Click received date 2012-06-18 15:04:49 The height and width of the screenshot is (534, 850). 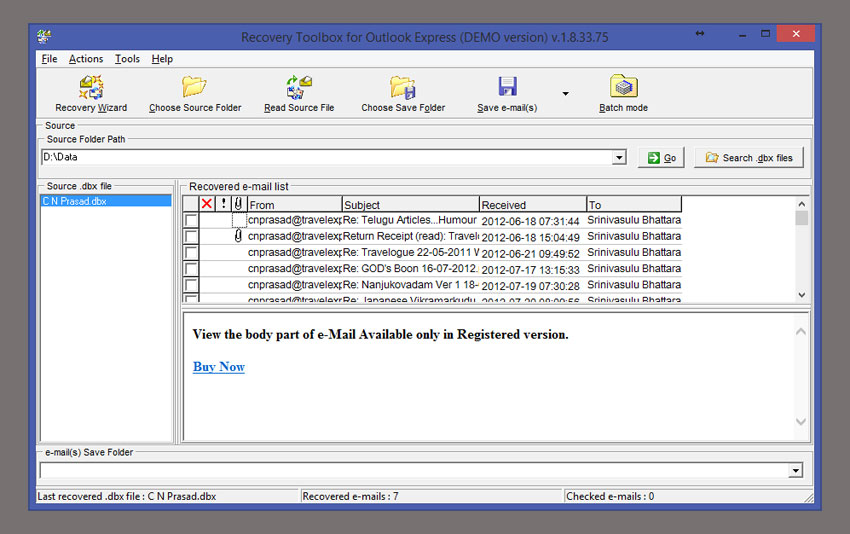pyautogui.click(x=530, y=237)
